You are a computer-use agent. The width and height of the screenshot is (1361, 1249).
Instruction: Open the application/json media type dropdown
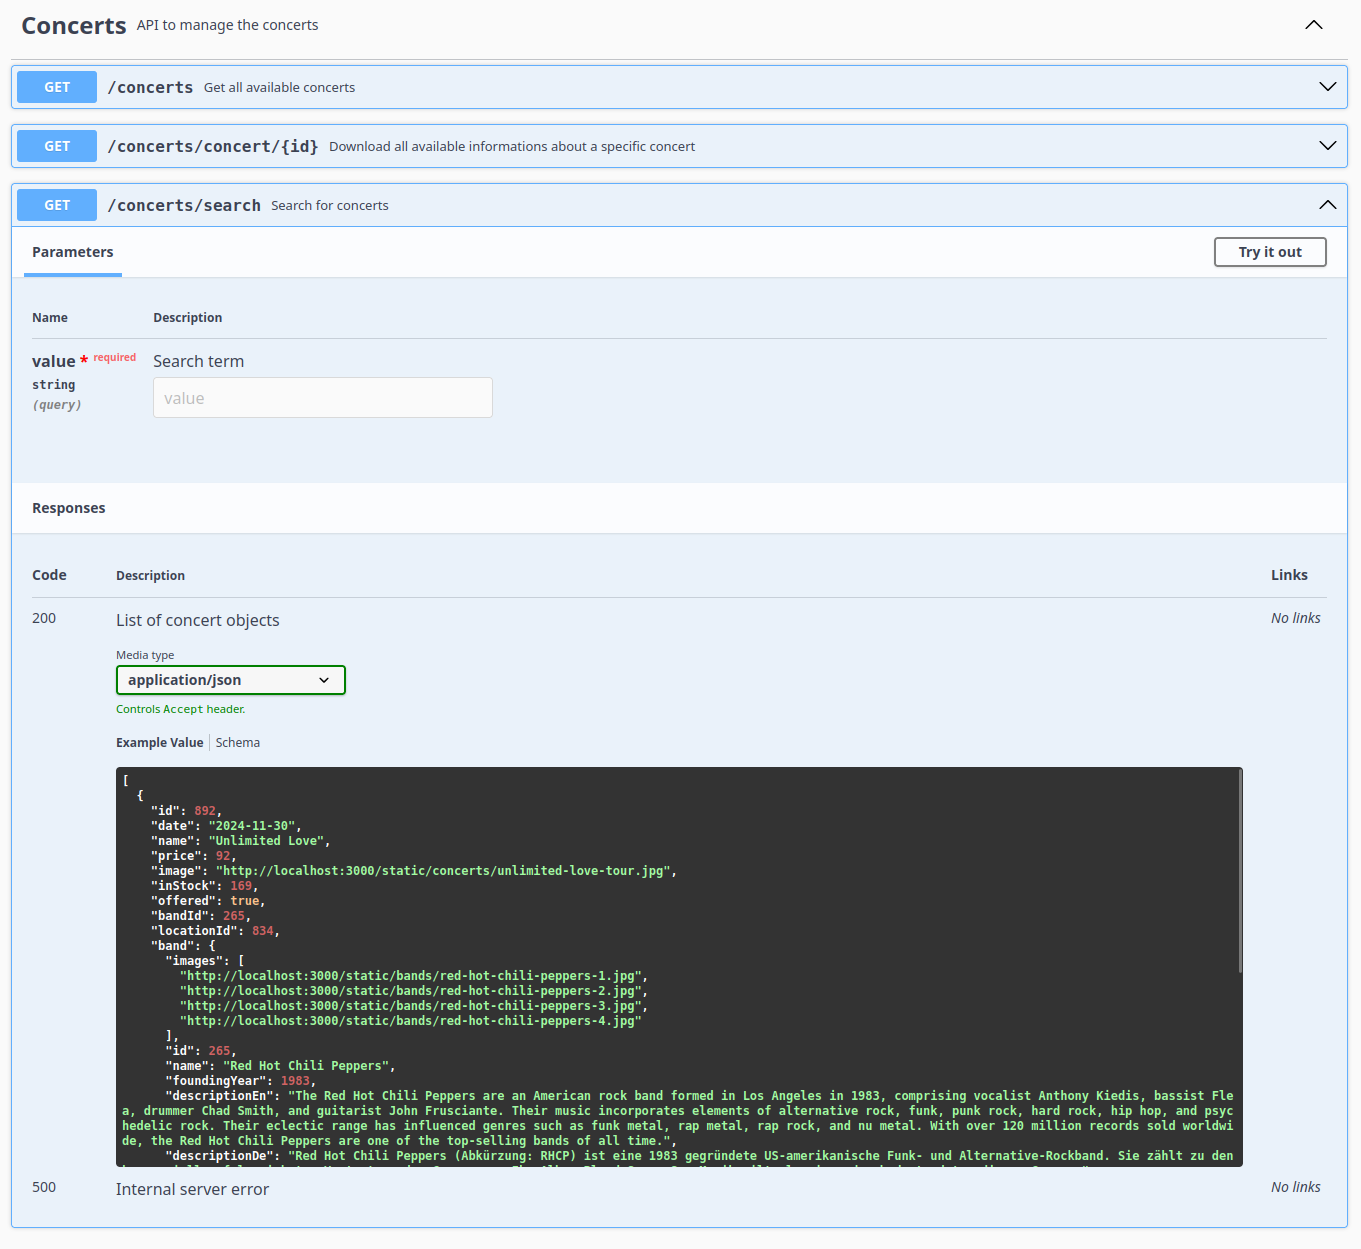pyautogui.click(x=230, y=680)
